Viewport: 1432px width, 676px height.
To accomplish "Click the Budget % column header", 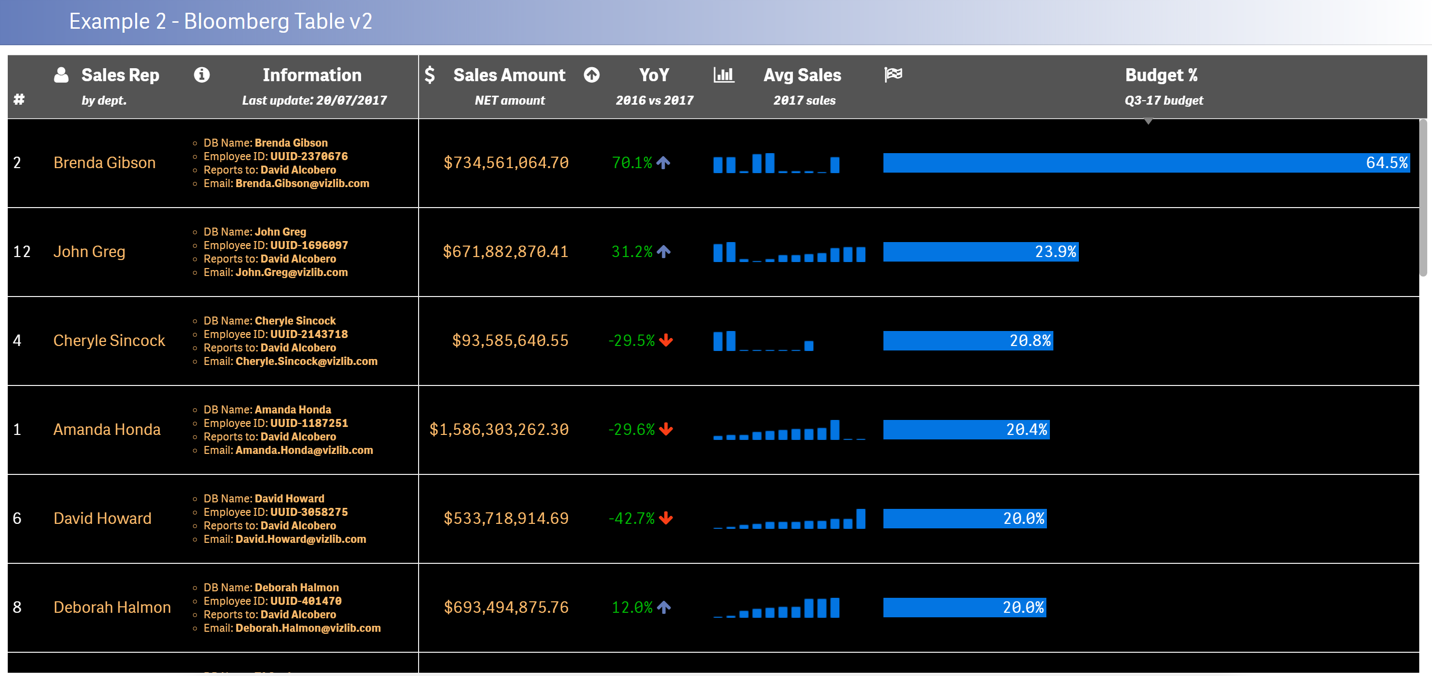I will click(1161, 75).
